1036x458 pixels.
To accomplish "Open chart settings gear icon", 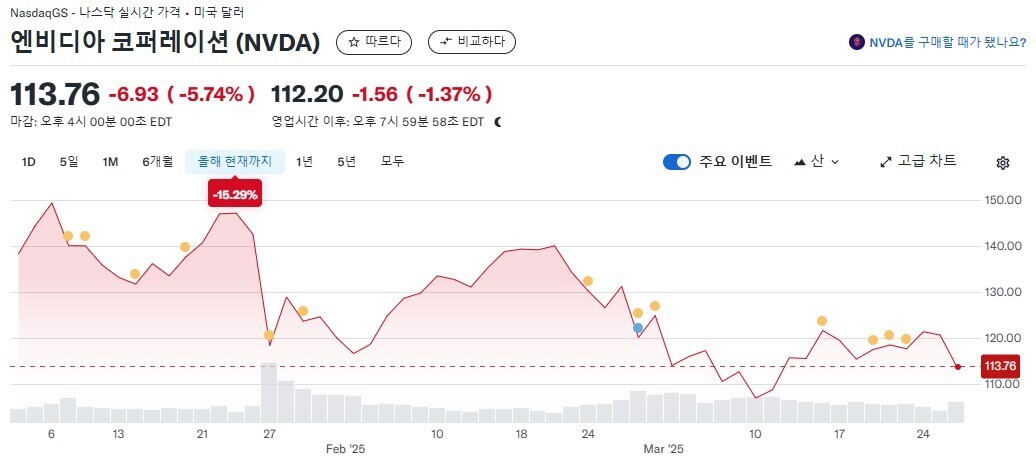I will coord(1003,163).
